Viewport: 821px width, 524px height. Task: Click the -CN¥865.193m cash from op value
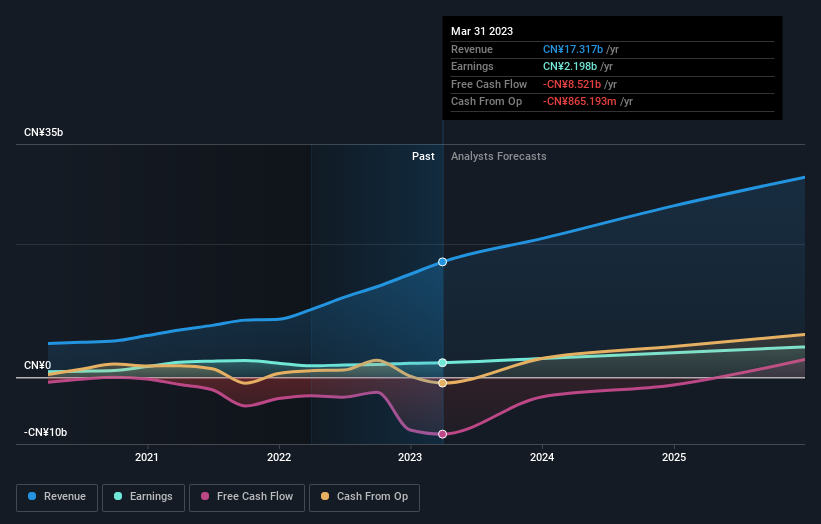[x=580, y=102]
